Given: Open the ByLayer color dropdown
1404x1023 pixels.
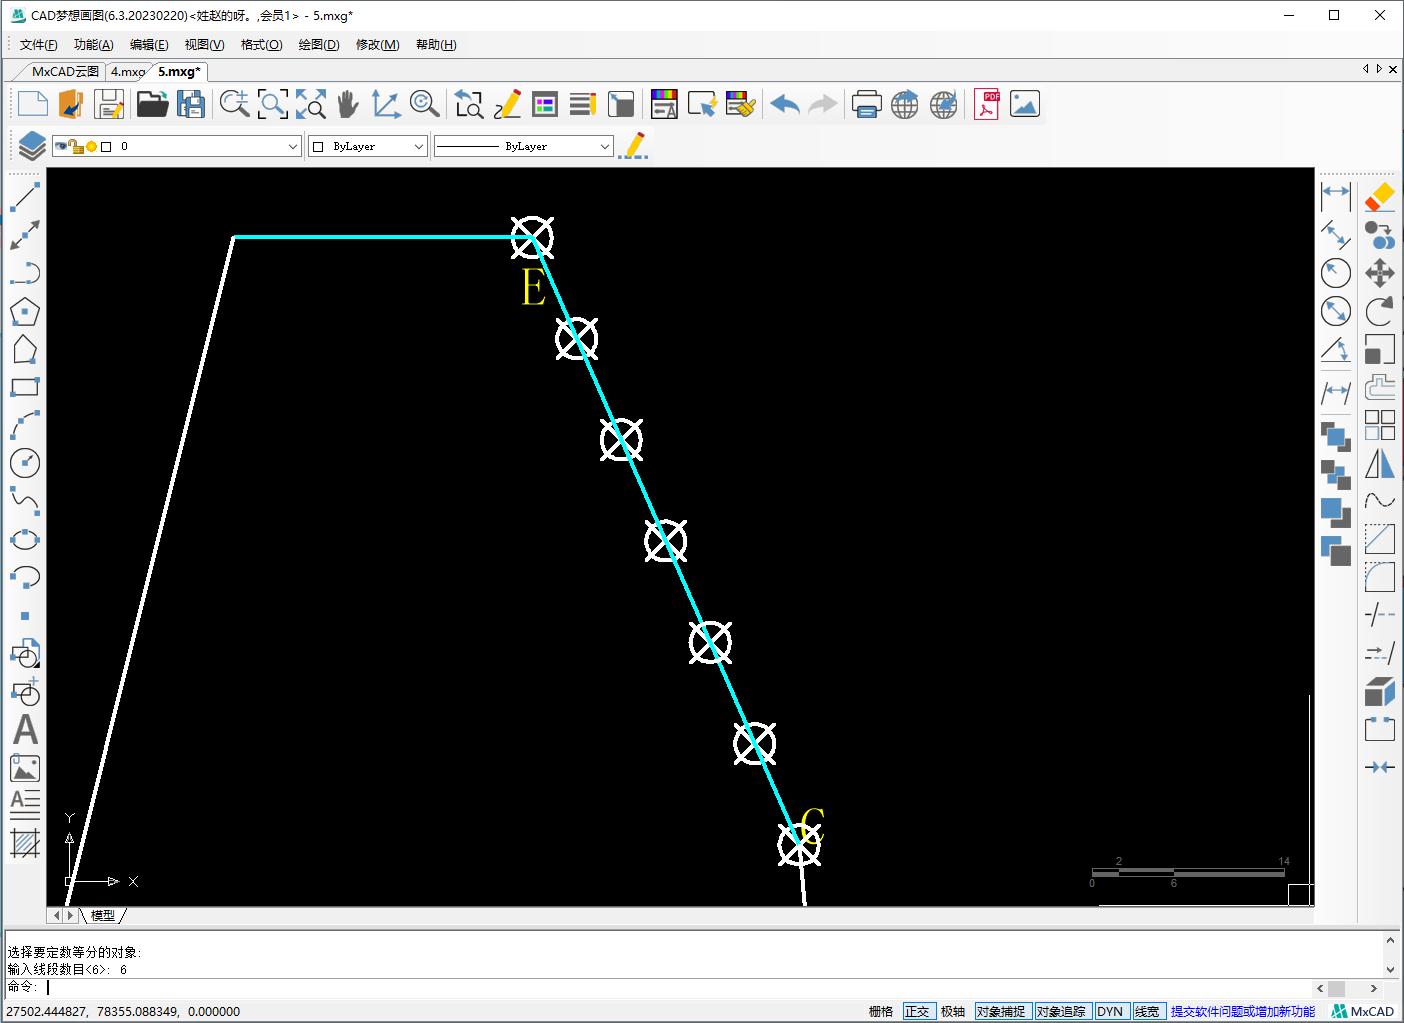Looking at the screenshot, I should point(418,147).
